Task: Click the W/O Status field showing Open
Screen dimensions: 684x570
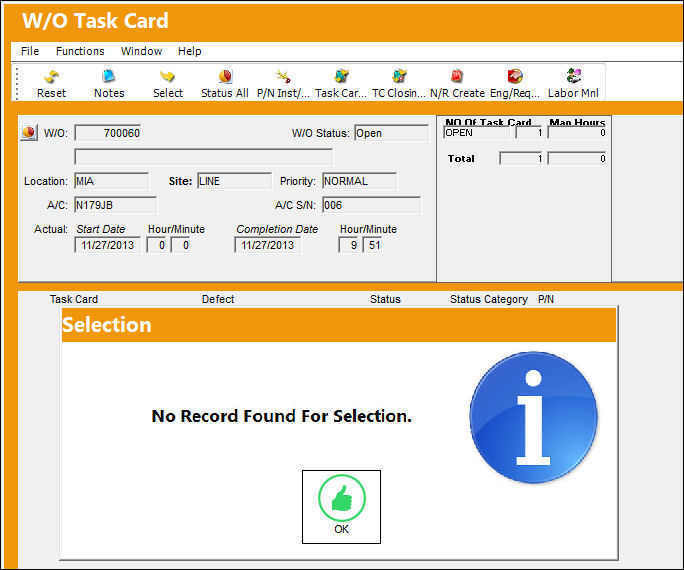Action: click(x=392, y=133)
